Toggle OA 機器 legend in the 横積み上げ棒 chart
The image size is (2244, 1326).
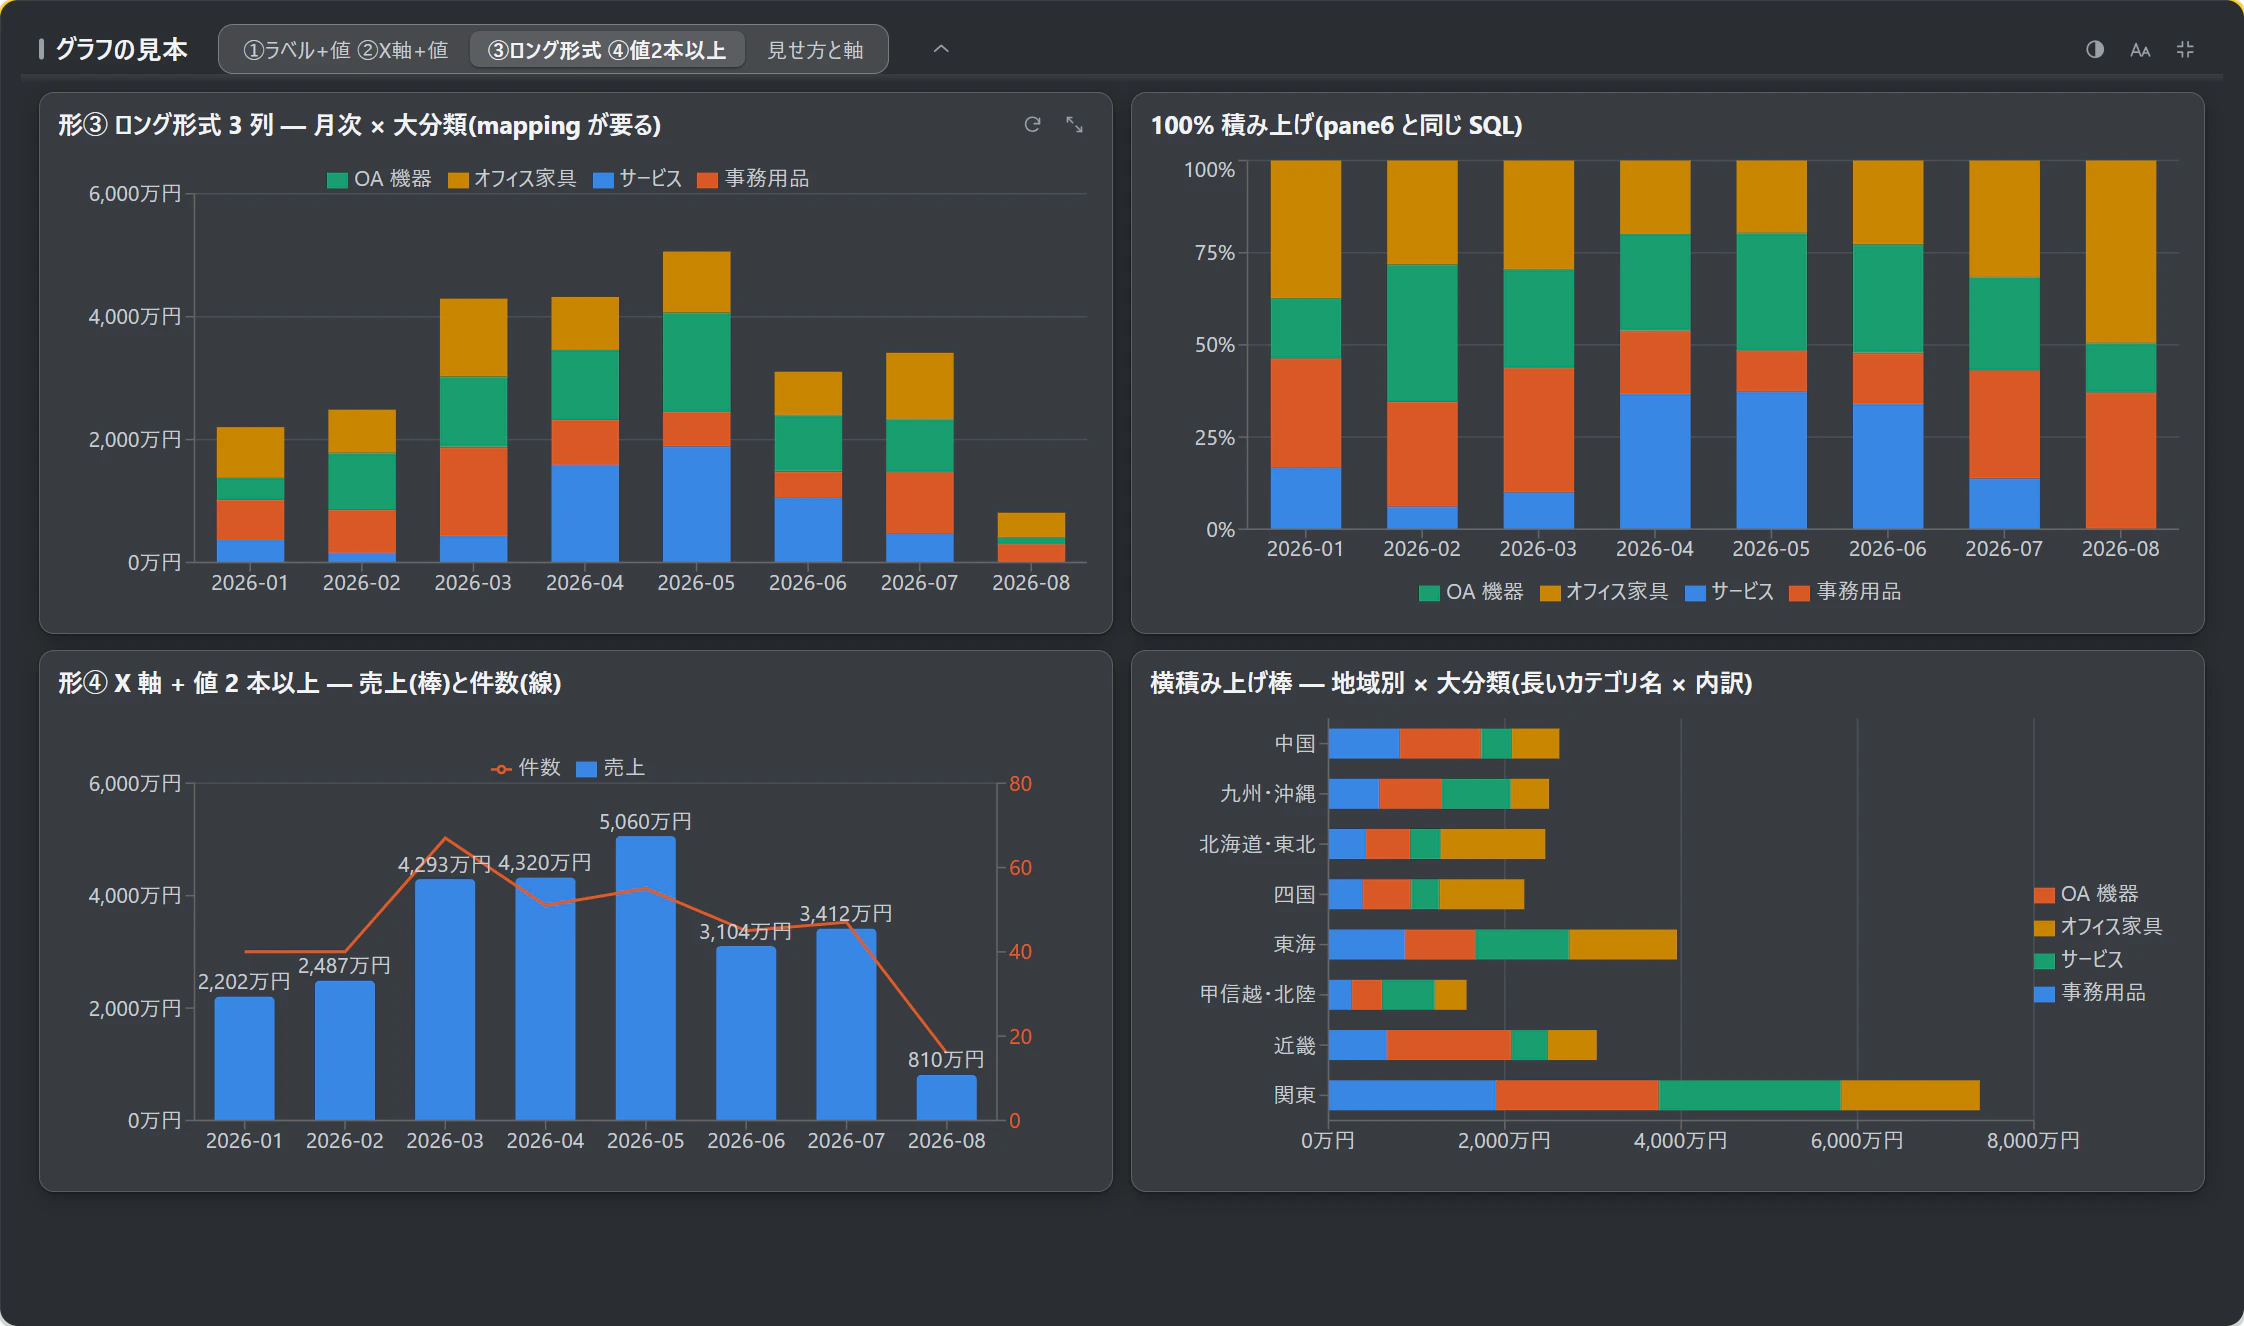pyautogui.click(x=2087, y=894)
